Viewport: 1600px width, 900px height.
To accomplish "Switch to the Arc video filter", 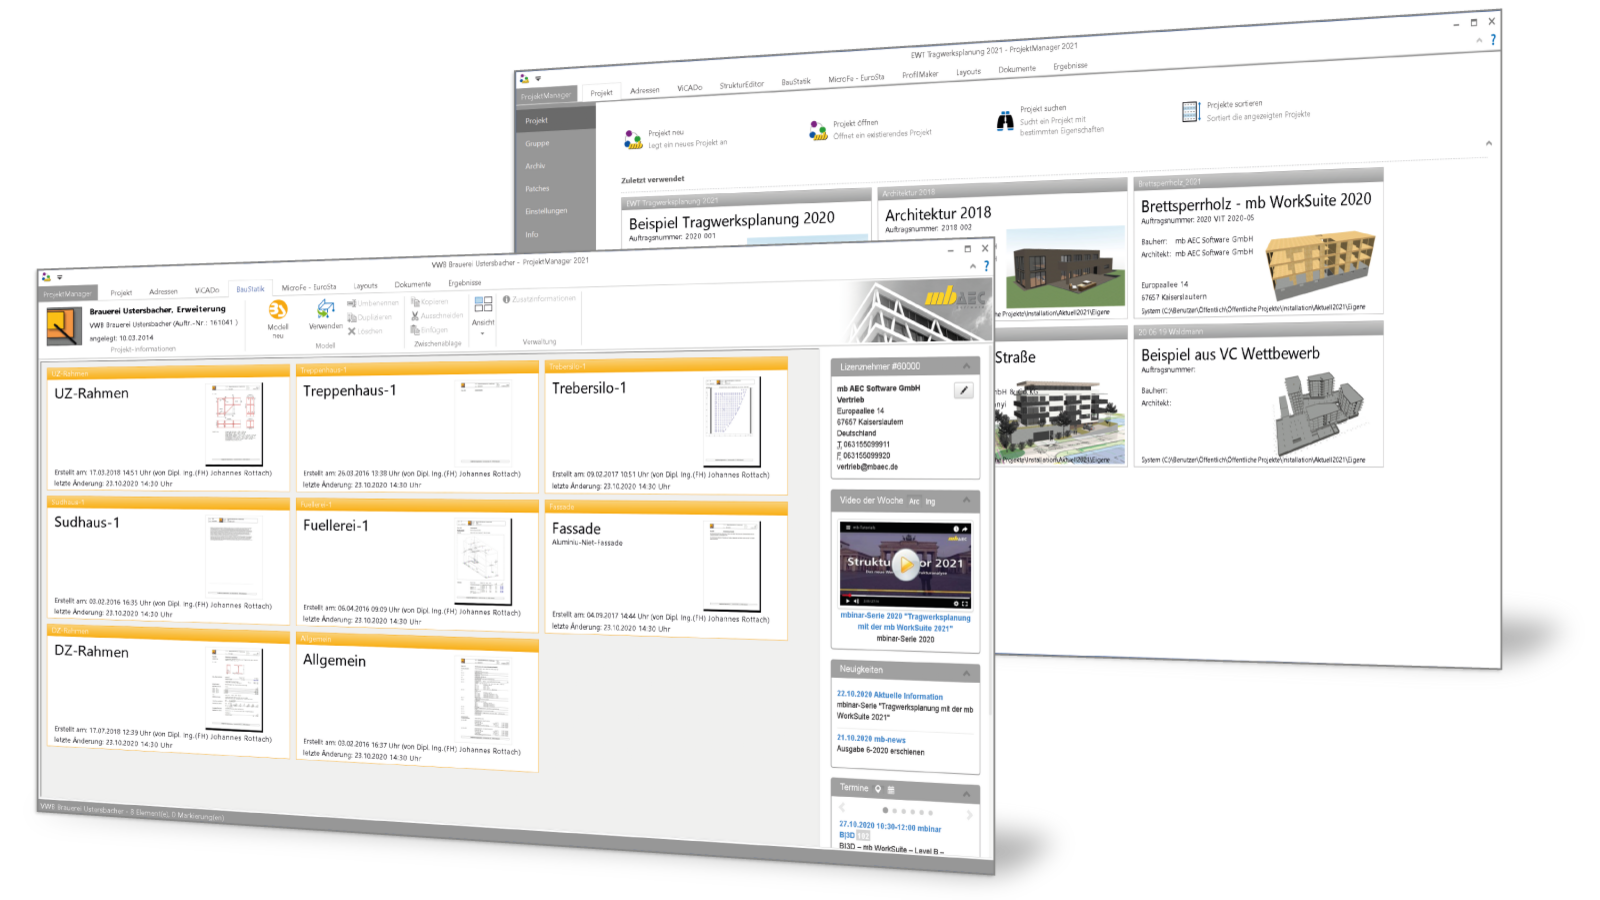I will point(914,501).
